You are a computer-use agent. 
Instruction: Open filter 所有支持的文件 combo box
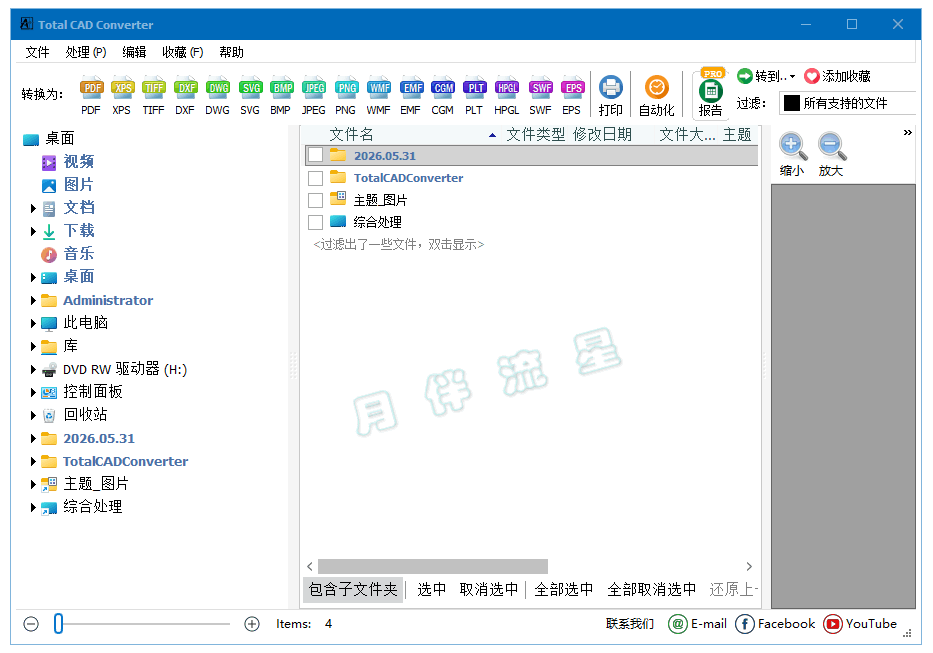pos(847,103)
